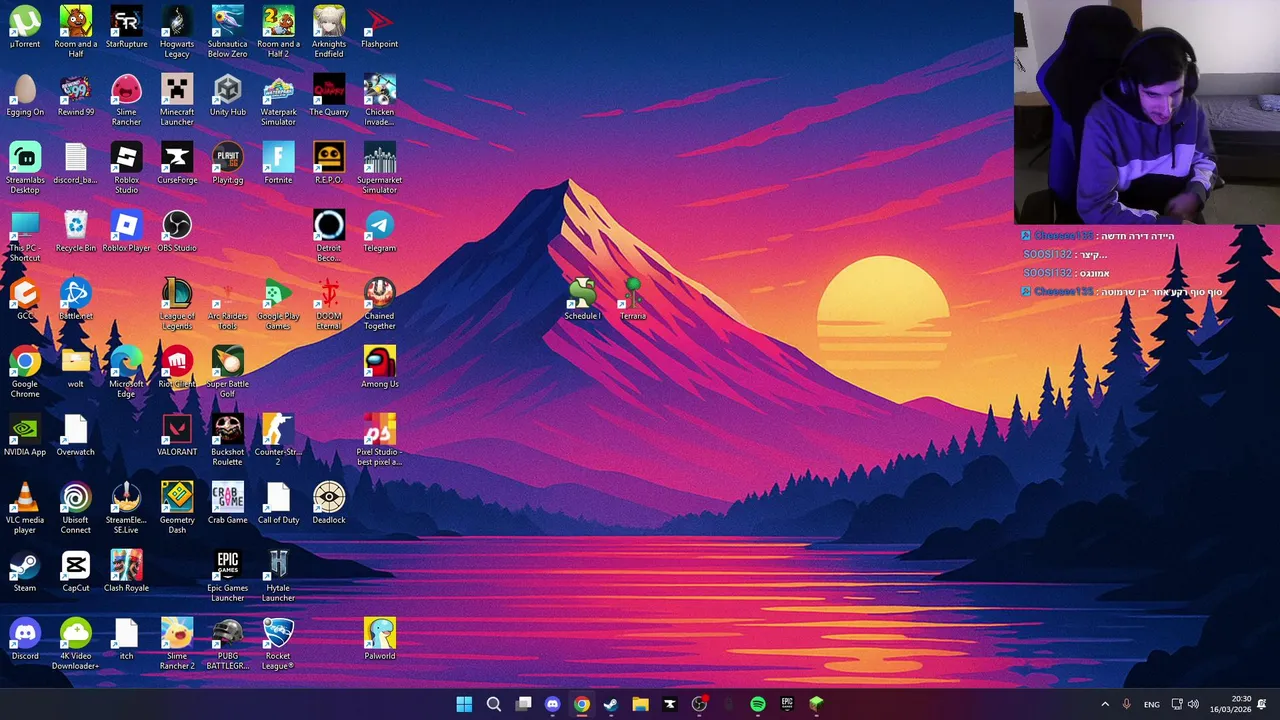Launch StarRupture from the desktop
The image size is (1280, 720).
tap(126, 28)
